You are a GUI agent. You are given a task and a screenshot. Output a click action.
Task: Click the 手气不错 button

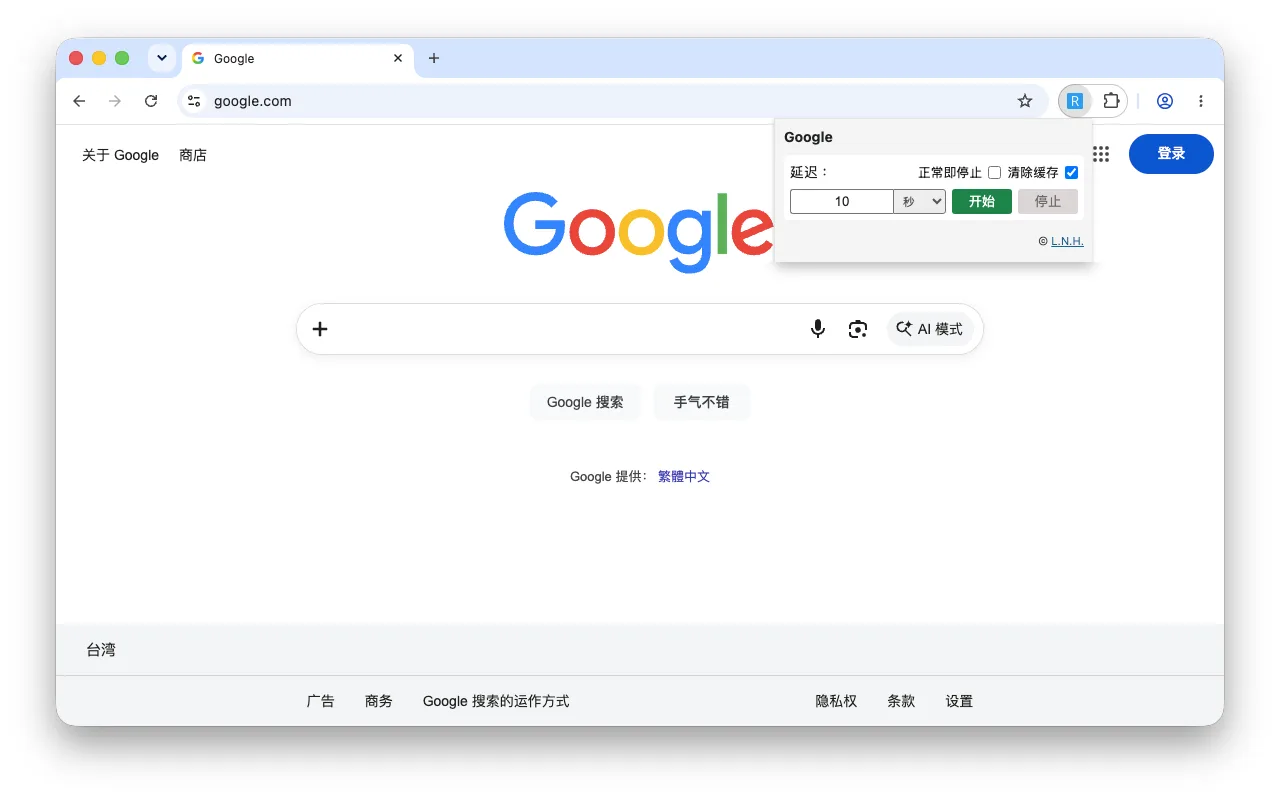(702, 402)
